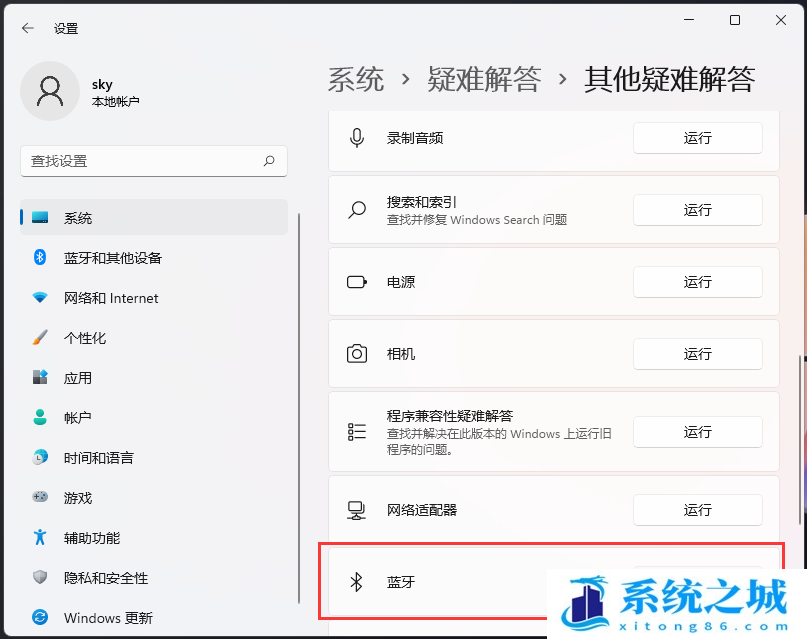Open the 应用 (Apps) sidebar item
The height and width of the screenshot is (639, 807).
78,378
